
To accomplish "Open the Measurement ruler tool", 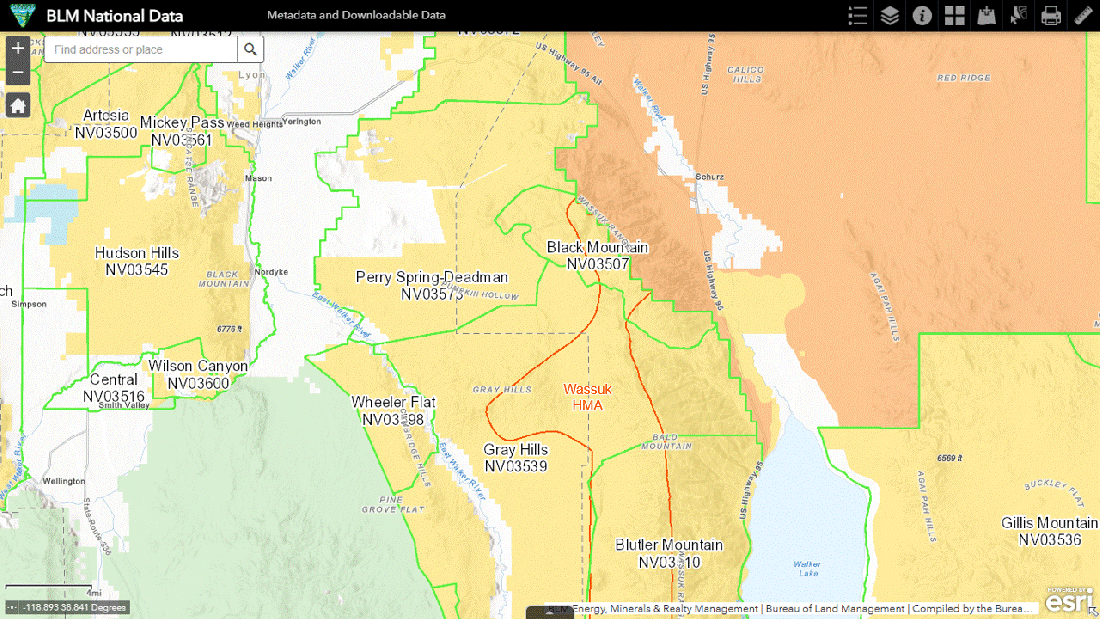I will tap(1082, 15).
